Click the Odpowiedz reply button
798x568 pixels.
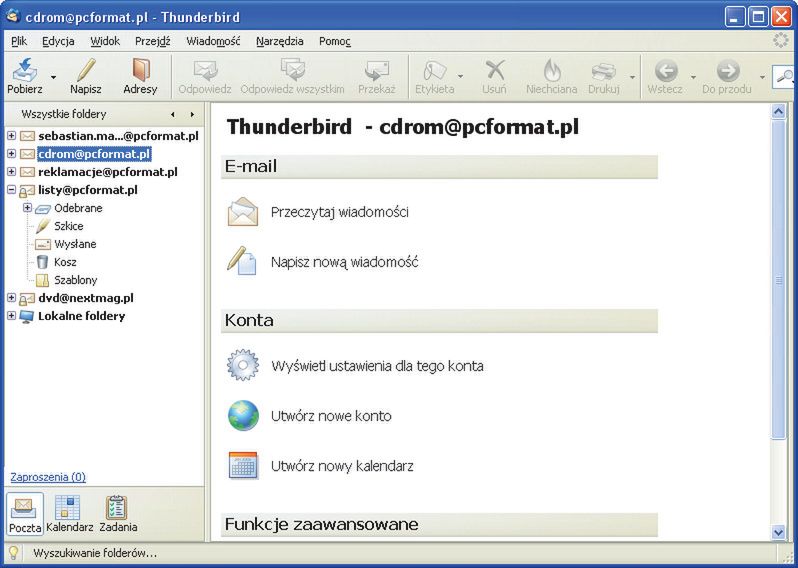point(205,76)
